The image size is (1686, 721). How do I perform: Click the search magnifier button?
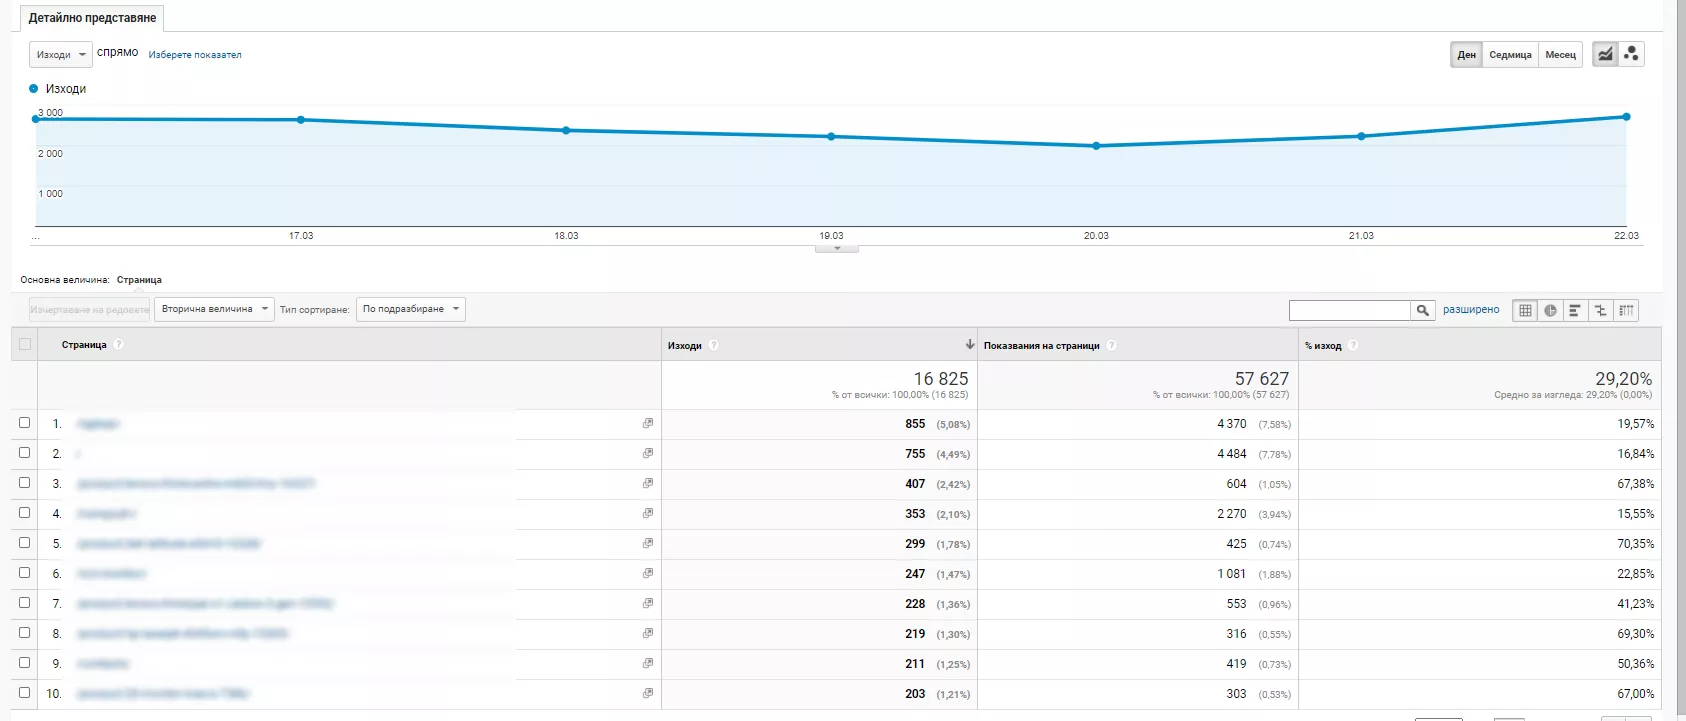1423,311
